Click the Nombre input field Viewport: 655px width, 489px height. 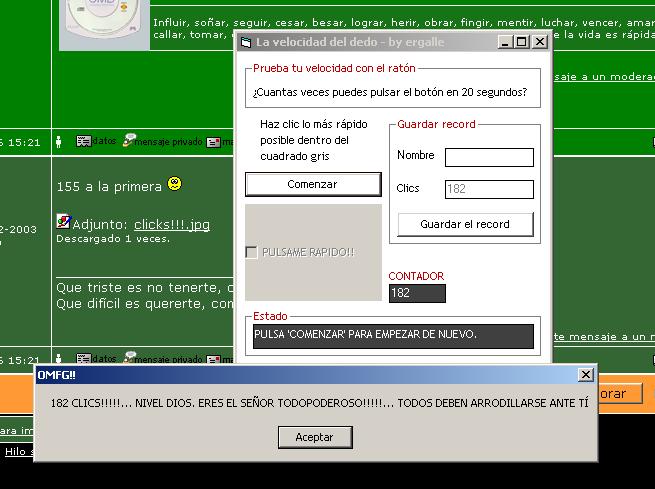(489, 157)
